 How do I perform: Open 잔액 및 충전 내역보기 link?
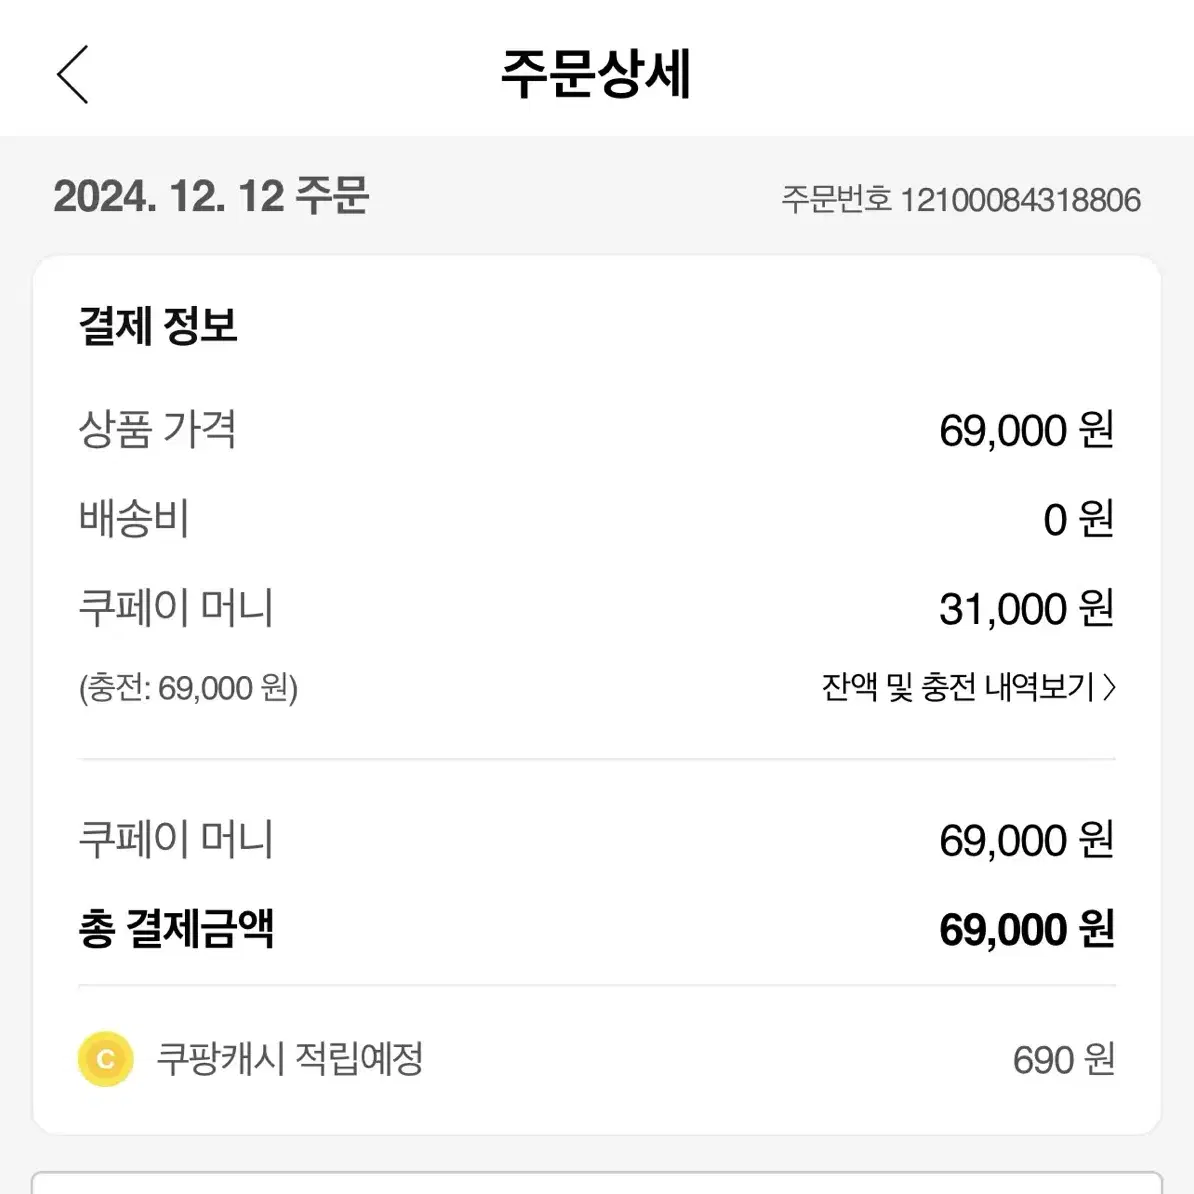(969, 687)
